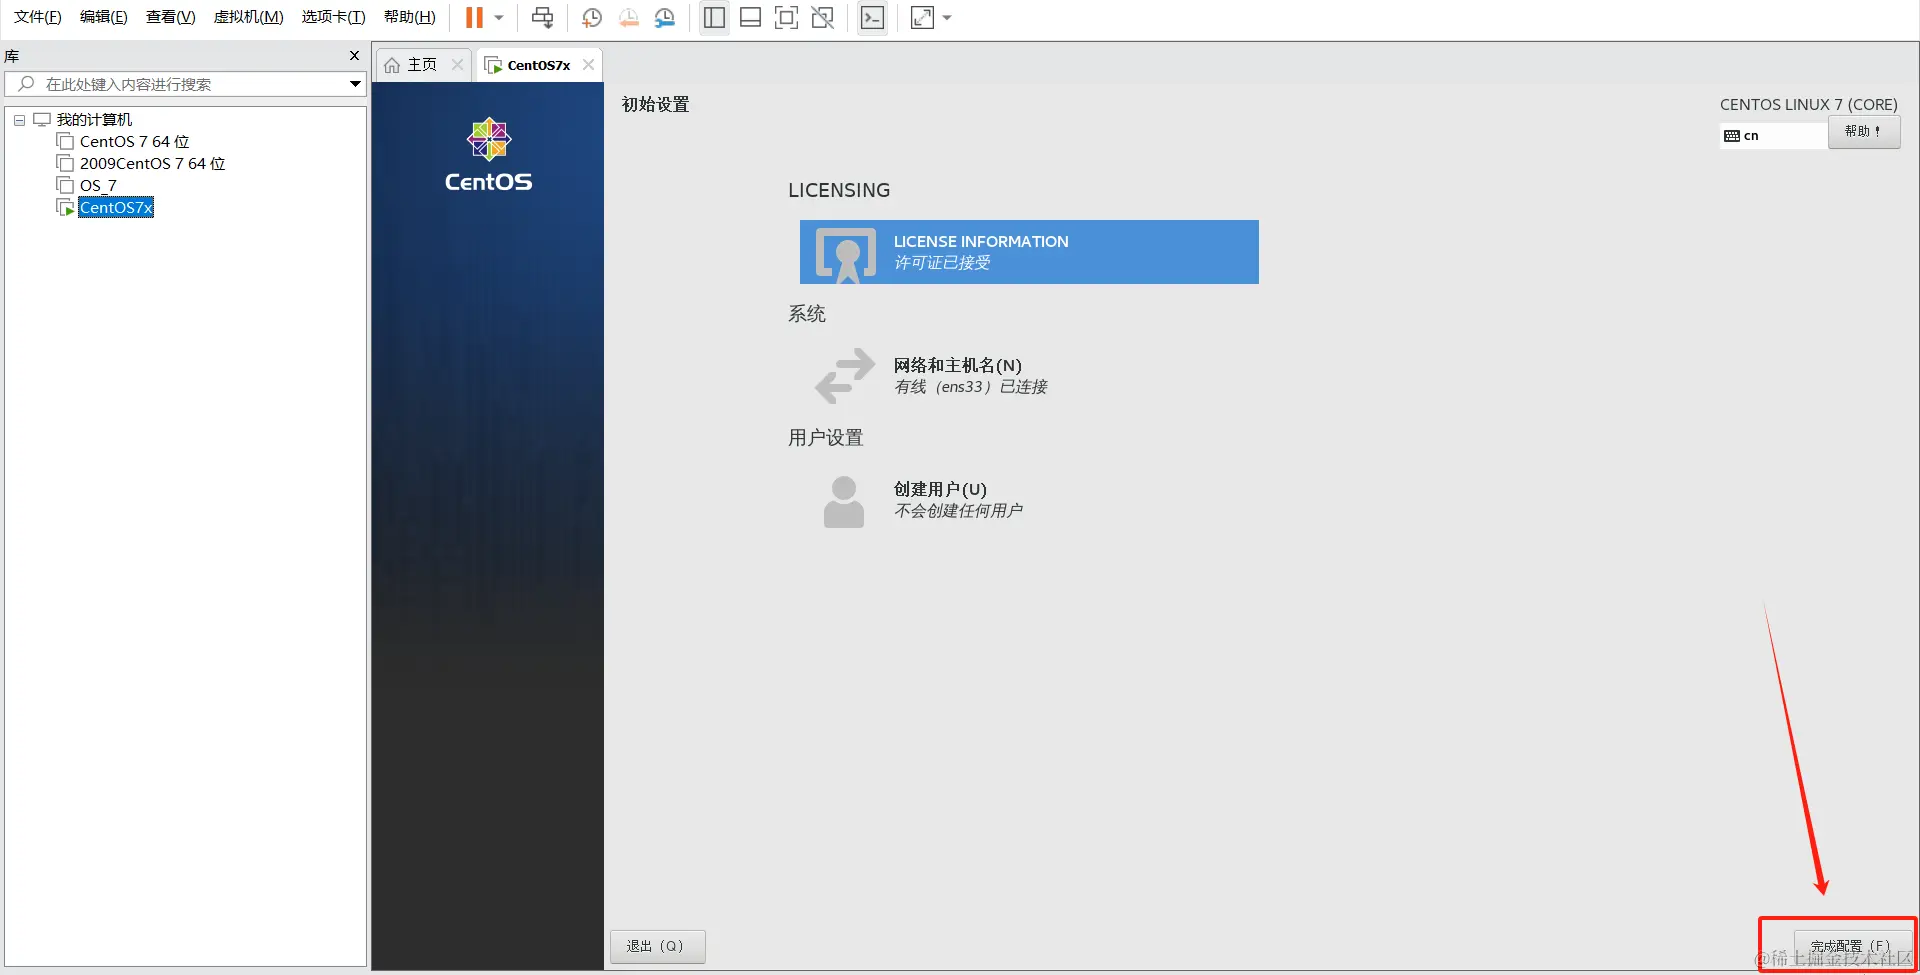Pause the running virtual machine
Viewport: 1920px width, 975px height.
point(474,17)
